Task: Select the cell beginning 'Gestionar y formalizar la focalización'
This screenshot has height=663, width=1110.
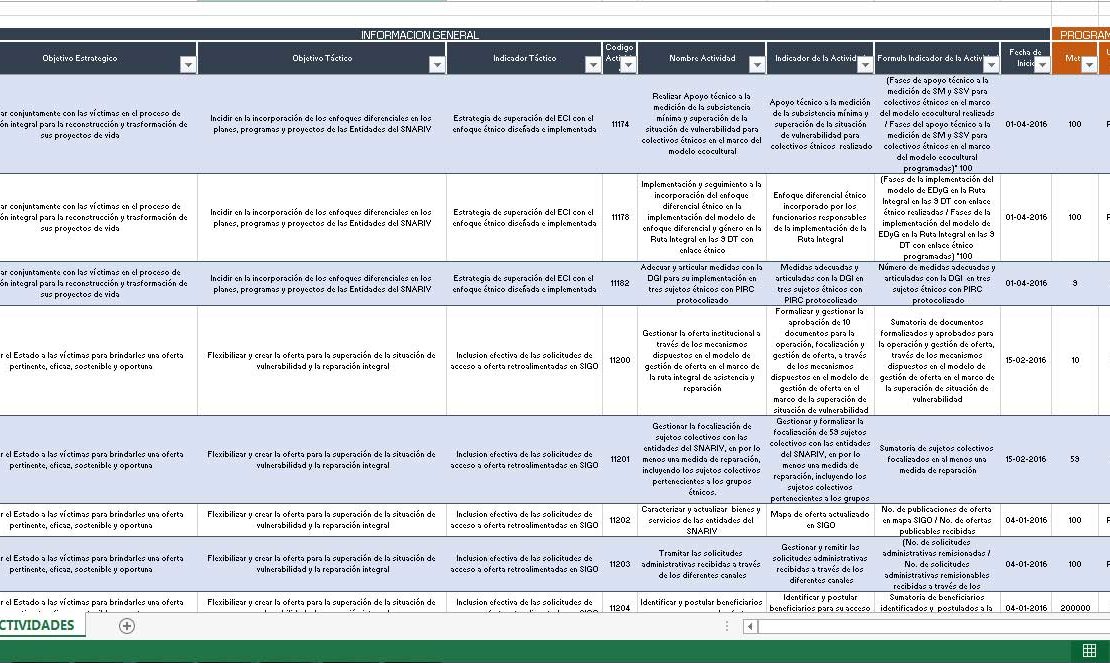Action: (x=820, y=459)
